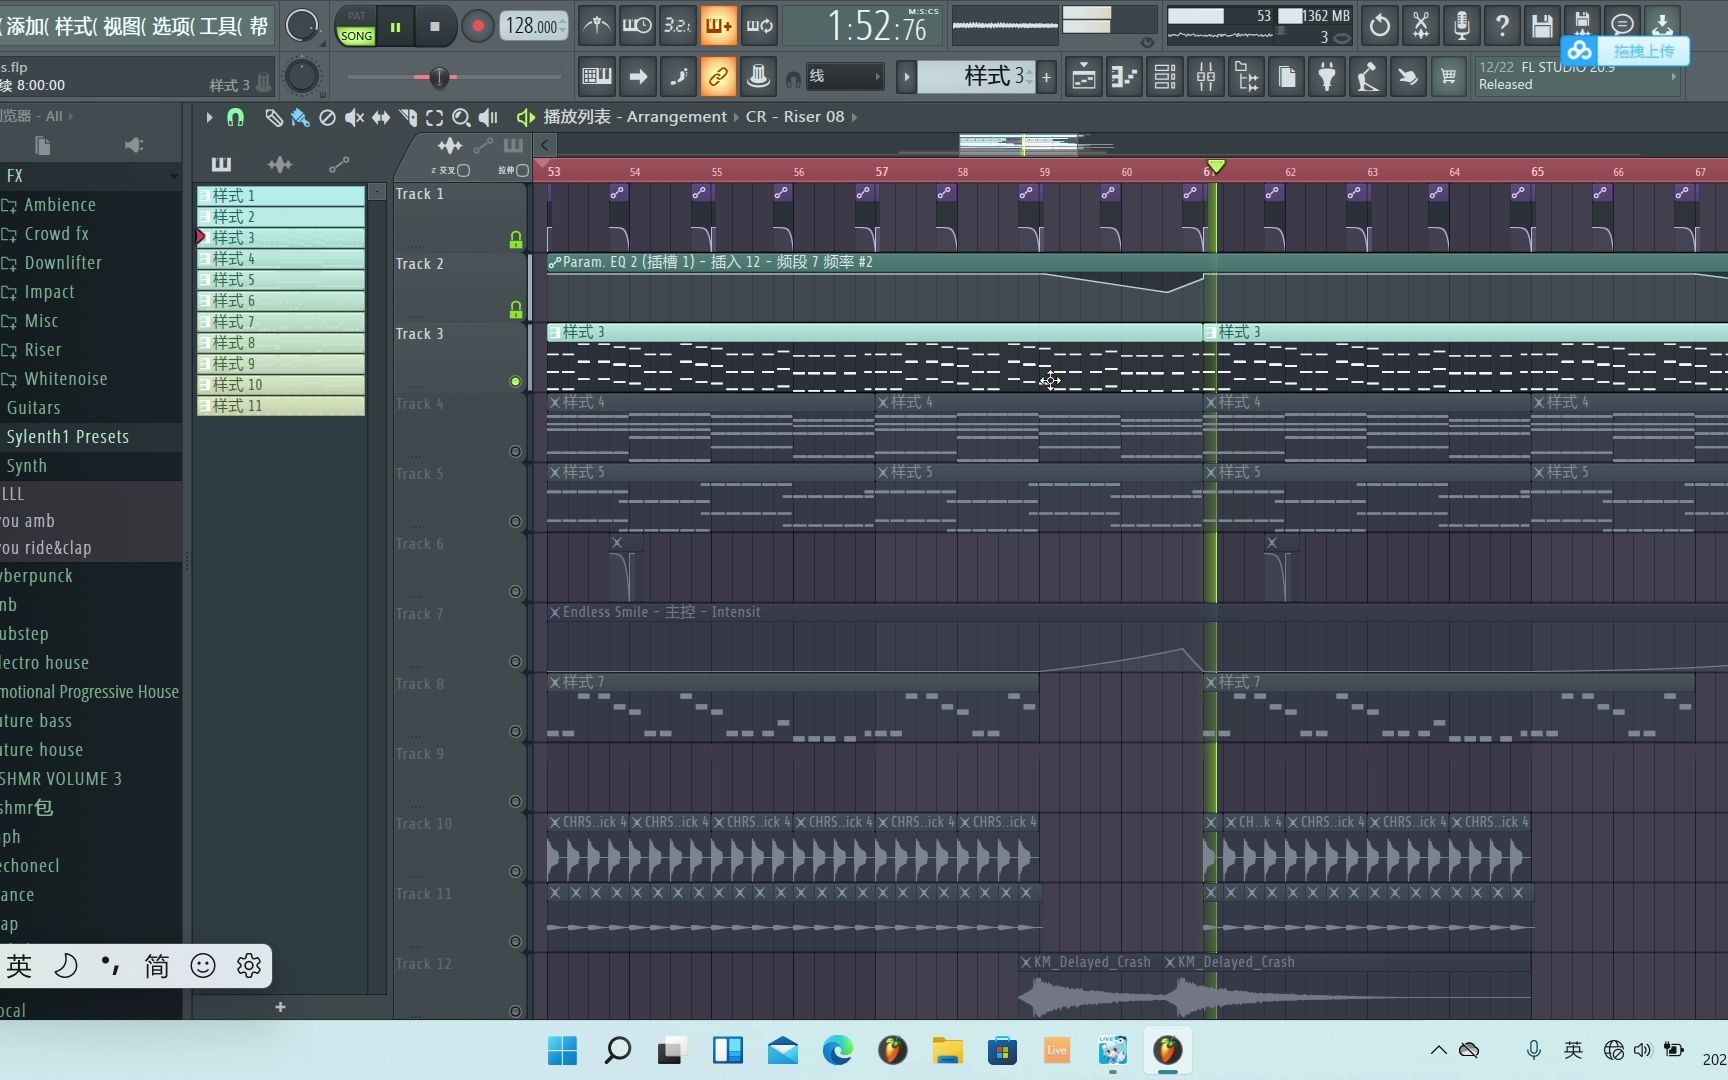
Task: Click the main volume knob
Action: [x=302, y=26]
